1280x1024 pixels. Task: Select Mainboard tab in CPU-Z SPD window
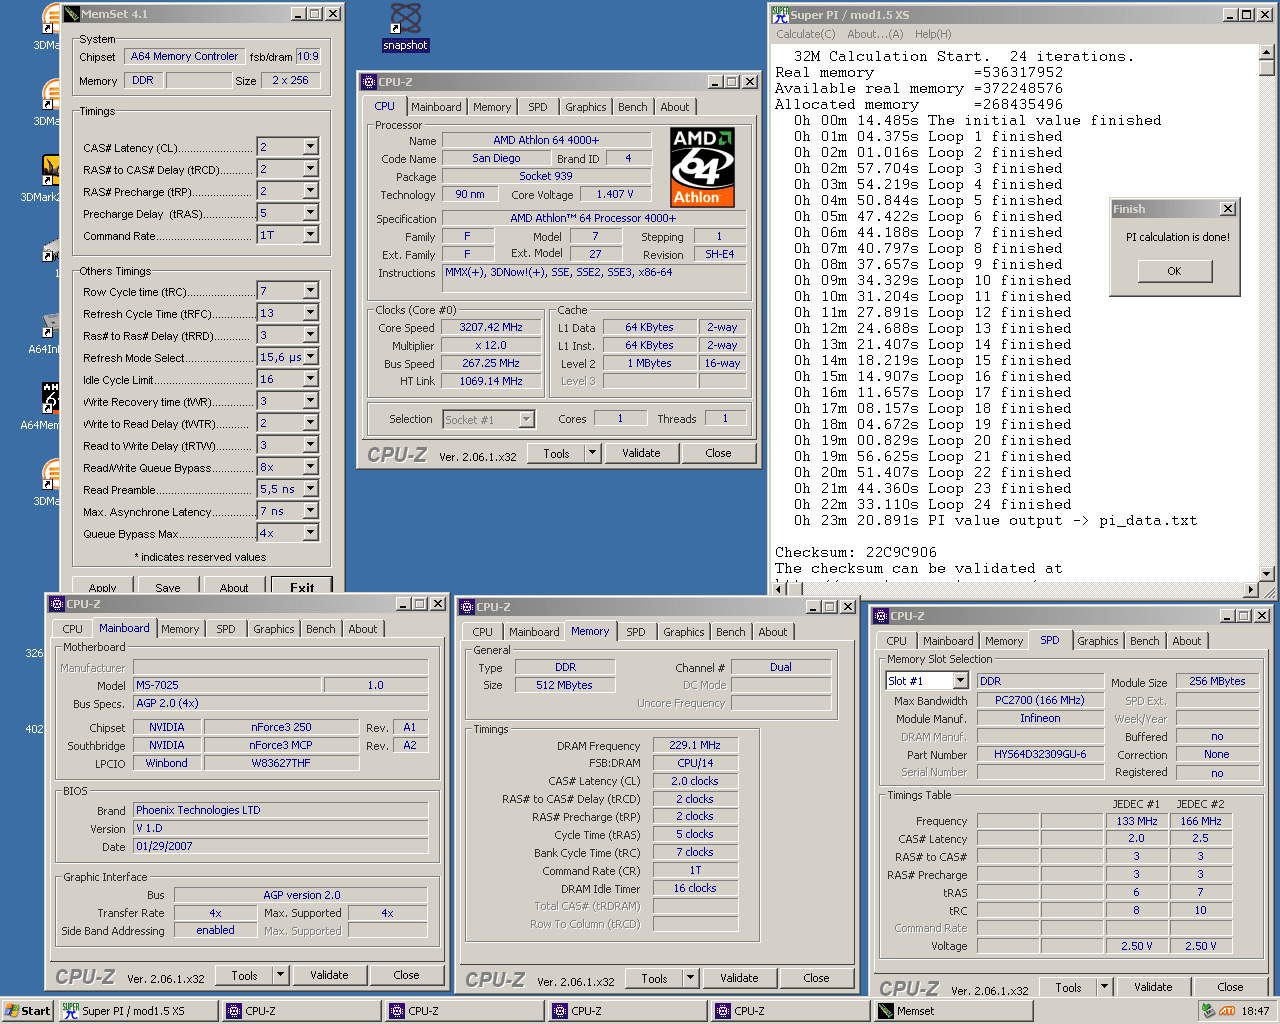click(x=948, y=641)
